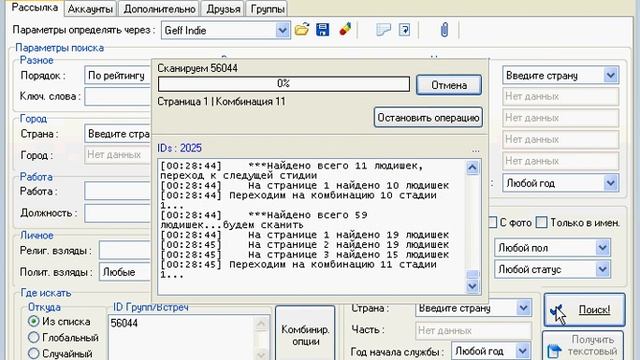The image size is (640, 360).
Task: Click the Город Нет данных field
Action: (118, 155)
